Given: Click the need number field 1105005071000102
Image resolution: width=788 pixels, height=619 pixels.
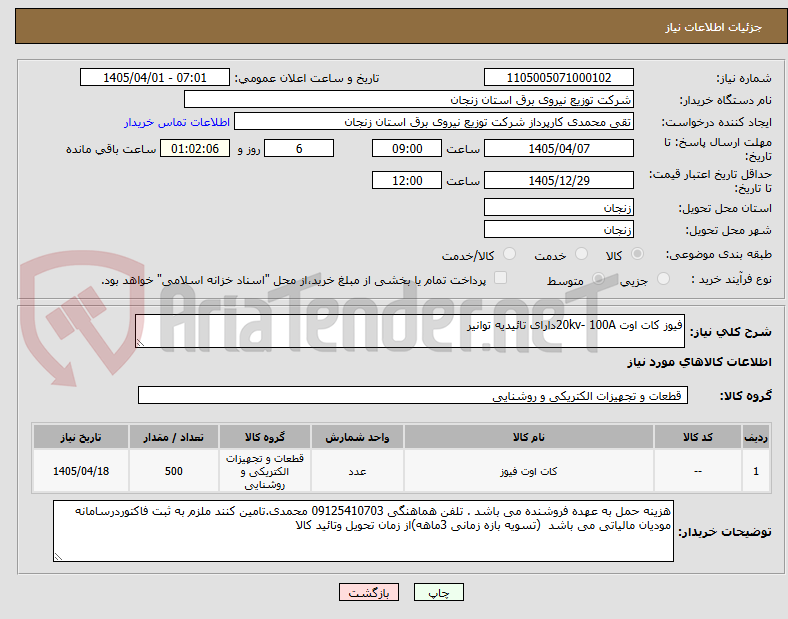Looking at the screenshot, I should pyautogui.click(x=559, y=77).
